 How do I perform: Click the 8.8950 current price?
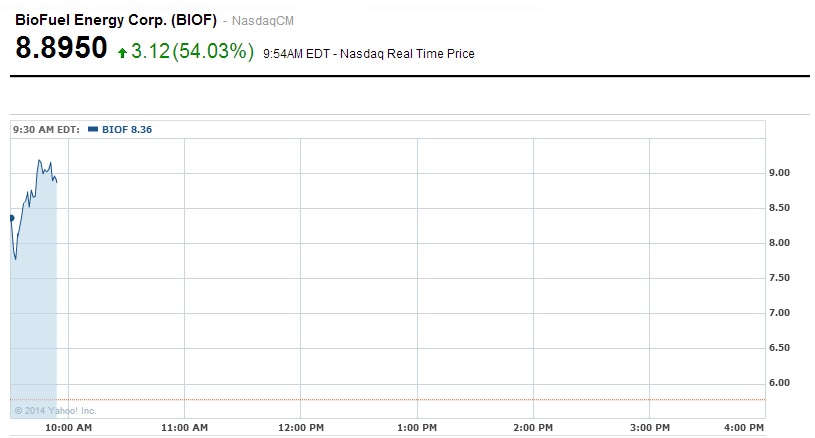[x=60, y=49]
